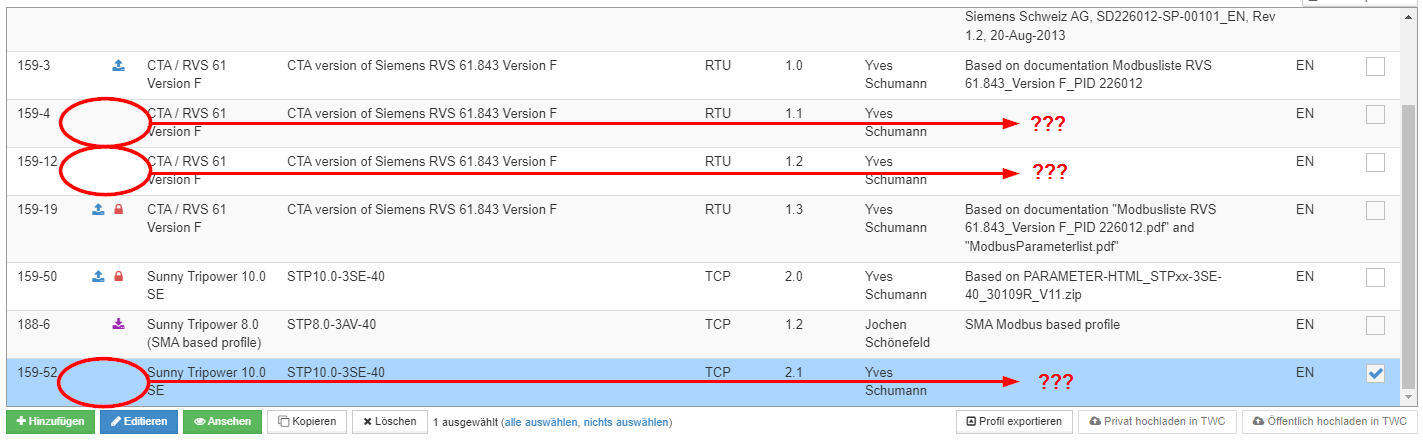The width and height of the screenshot is (1423, 441).
Task: Delete the selection with the Löschen button
Action: [x=389, y=422]
